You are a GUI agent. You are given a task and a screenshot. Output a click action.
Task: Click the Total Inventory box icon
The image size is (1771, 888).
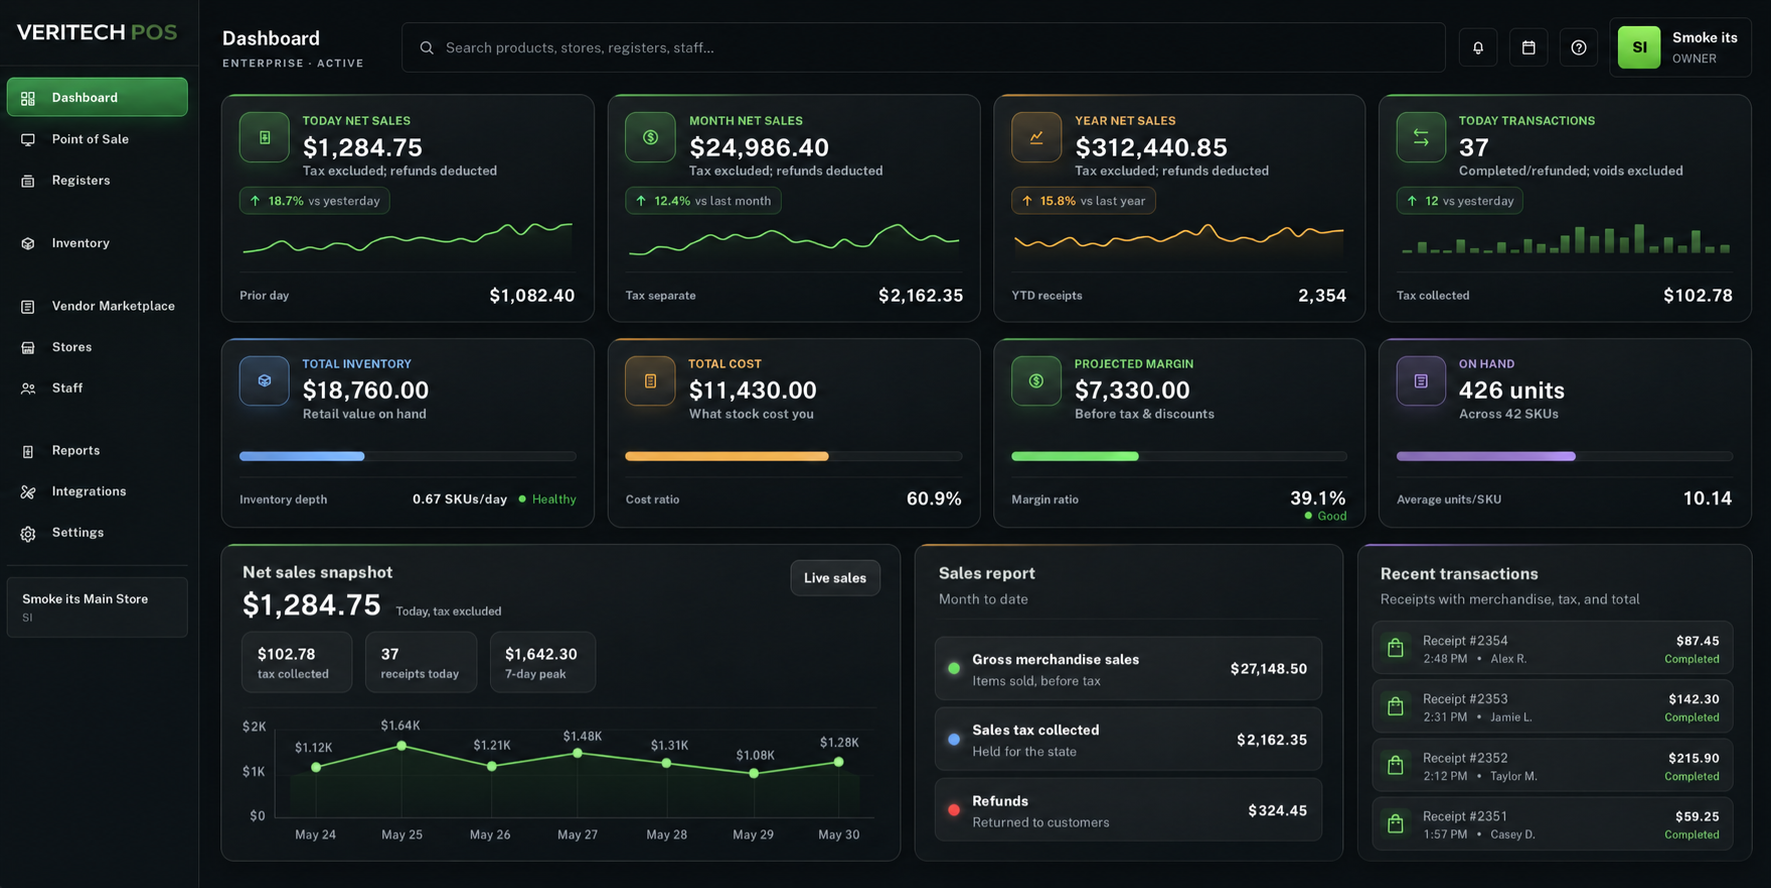[264, 381]
